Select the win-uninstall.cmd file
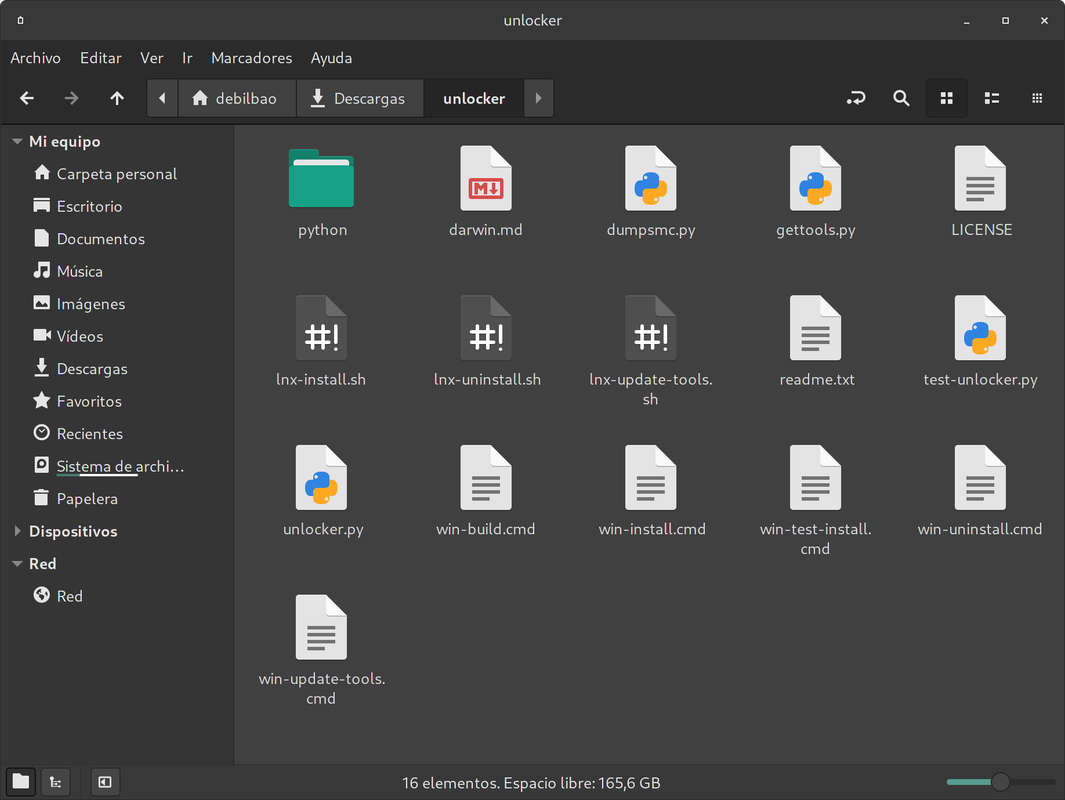Screen dimensions: 1065x800 (x=980, y=478)
